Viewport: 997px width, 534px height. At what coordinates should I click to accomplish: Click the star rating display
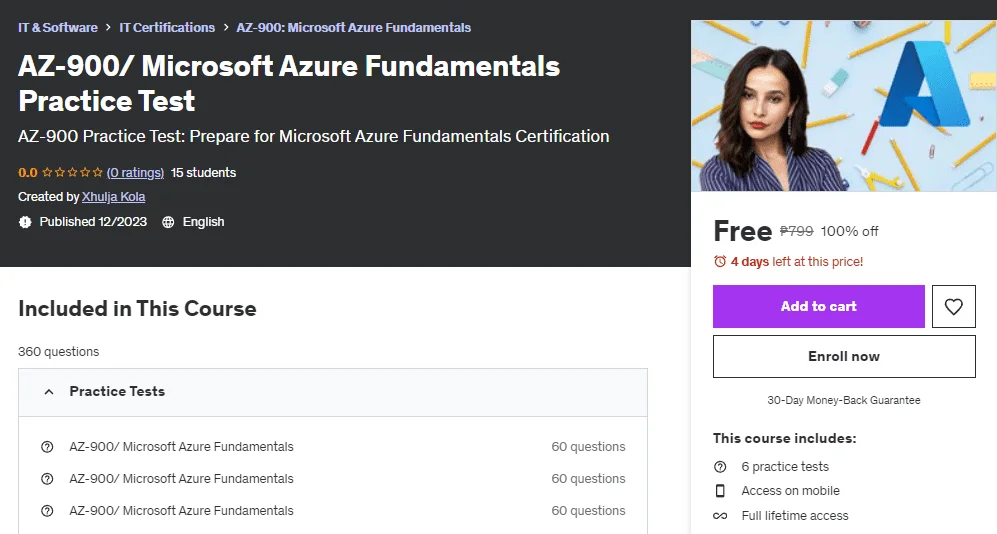pyautogui.click(x=72, y=172)
